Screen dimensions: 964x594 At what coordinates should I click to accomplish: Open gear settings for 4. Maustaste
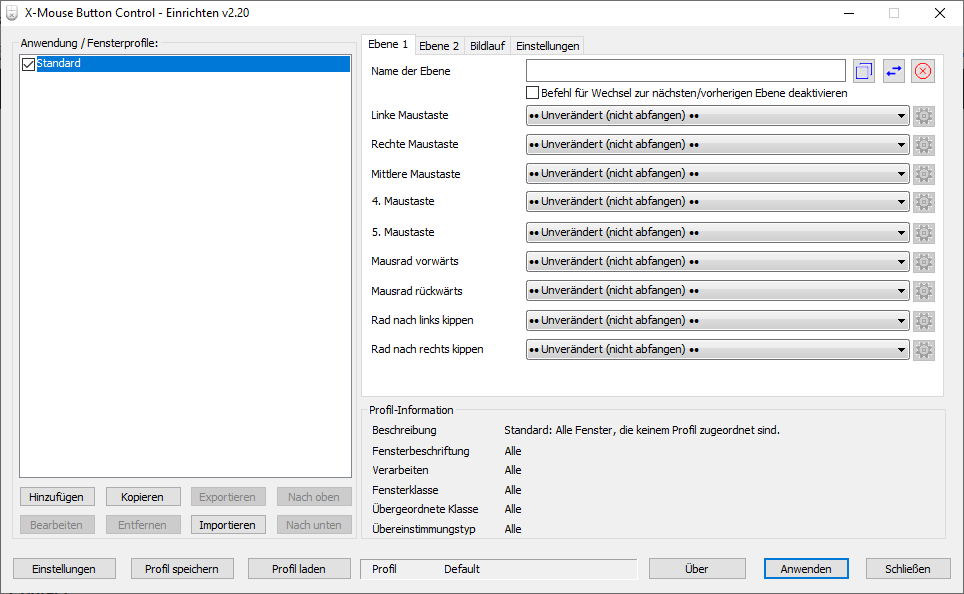[x=923, y=202]
